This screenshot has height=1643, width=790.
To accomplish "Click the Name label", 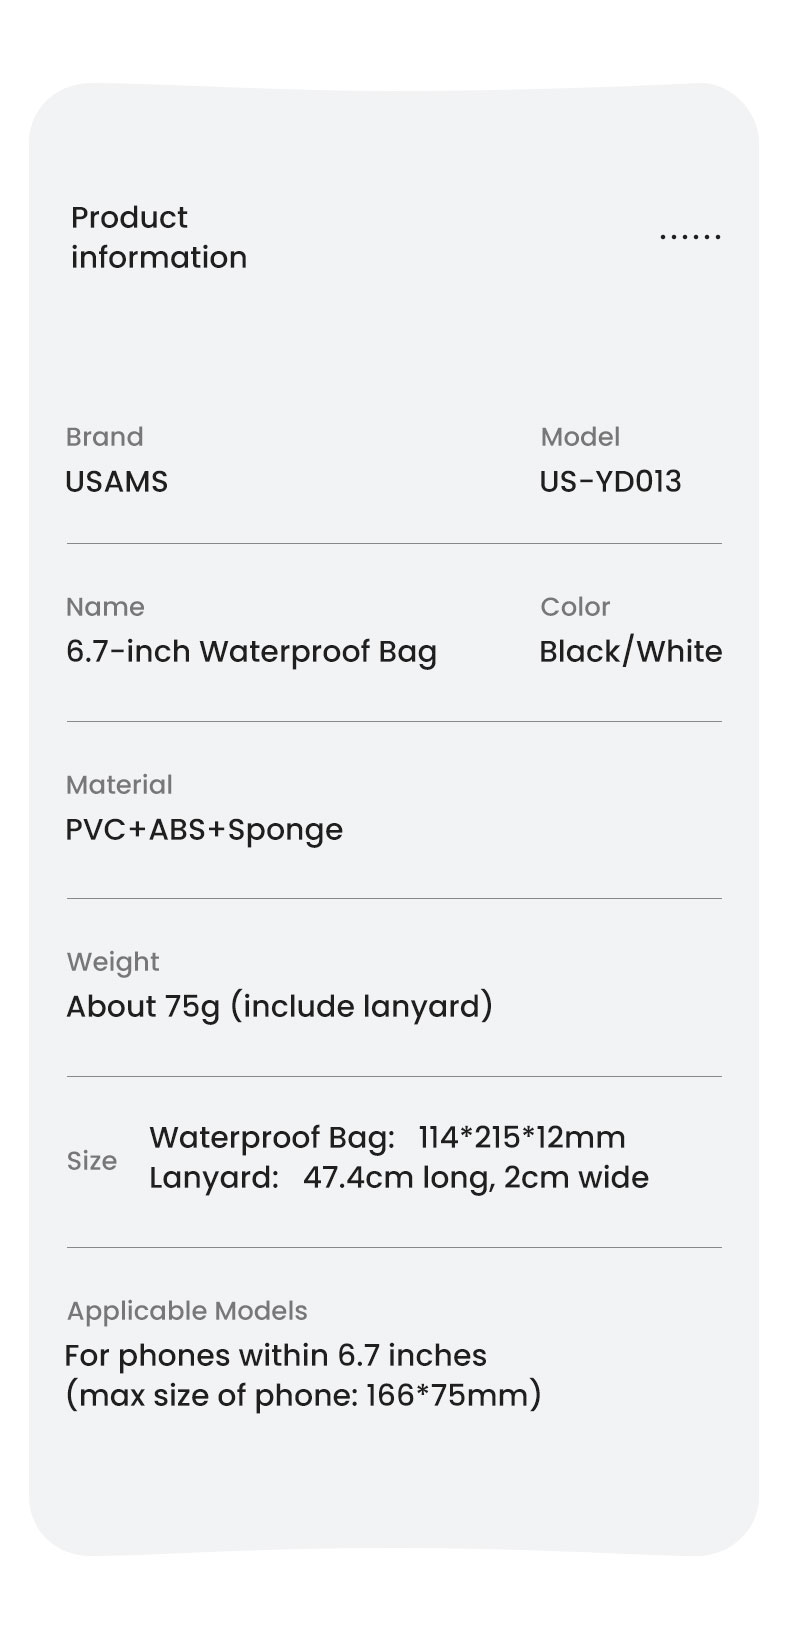I will pyautogui.click(x=105, y=607).
